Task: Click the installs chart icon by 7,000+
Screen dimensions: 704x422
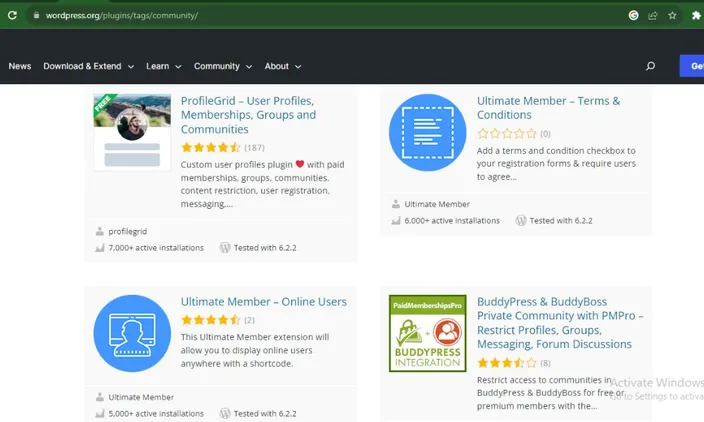Action: (x=99, y=247)
